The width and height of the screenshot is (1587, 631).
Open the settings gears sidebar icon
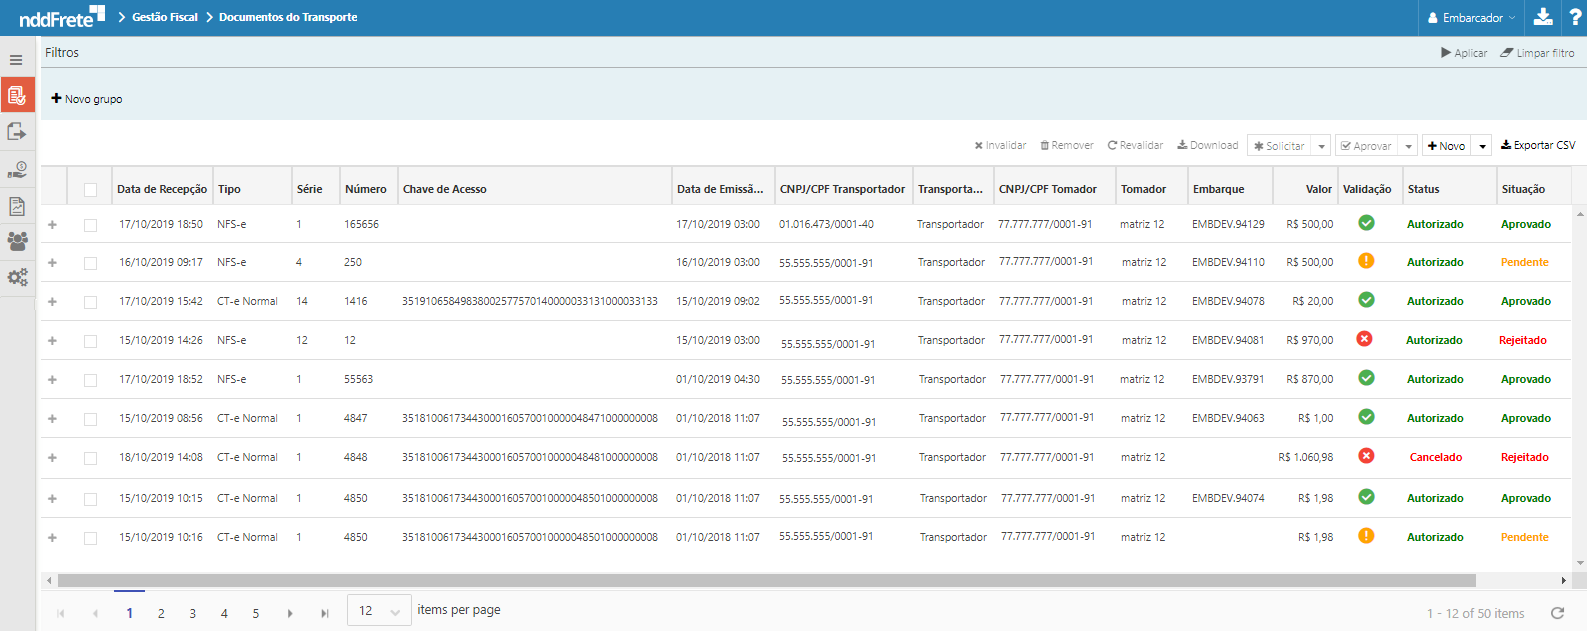[17, 277]
